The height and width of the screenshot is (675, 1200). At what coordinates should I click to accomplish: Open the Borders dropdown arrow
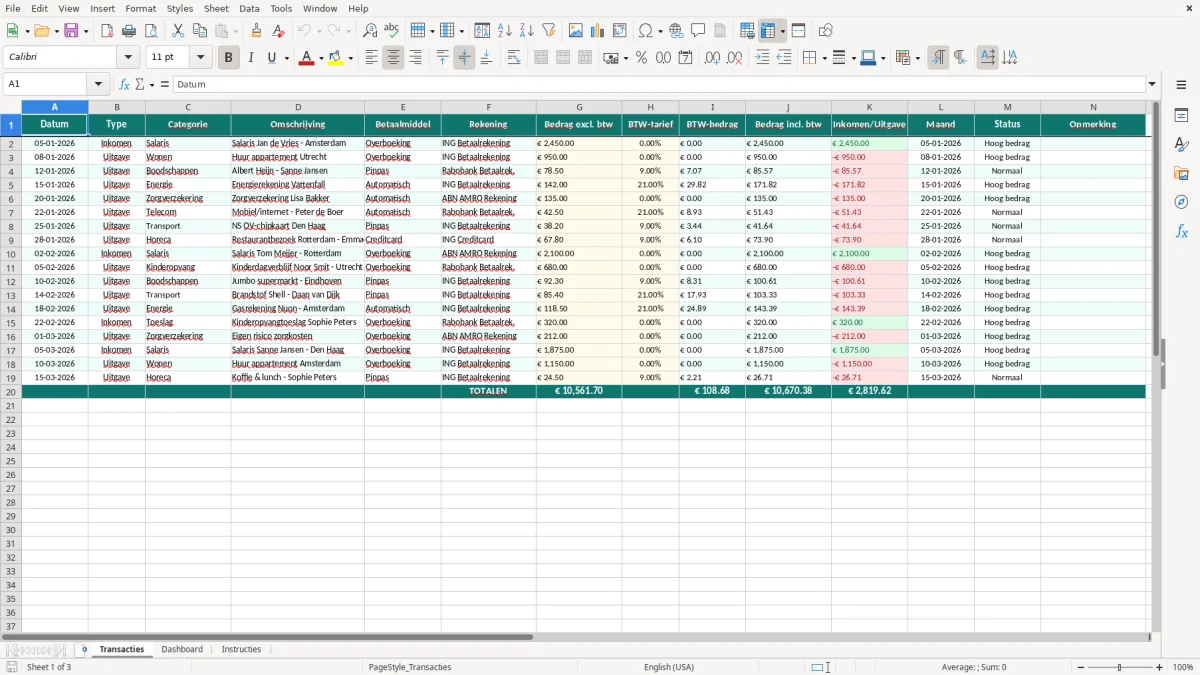click(823, 58)
